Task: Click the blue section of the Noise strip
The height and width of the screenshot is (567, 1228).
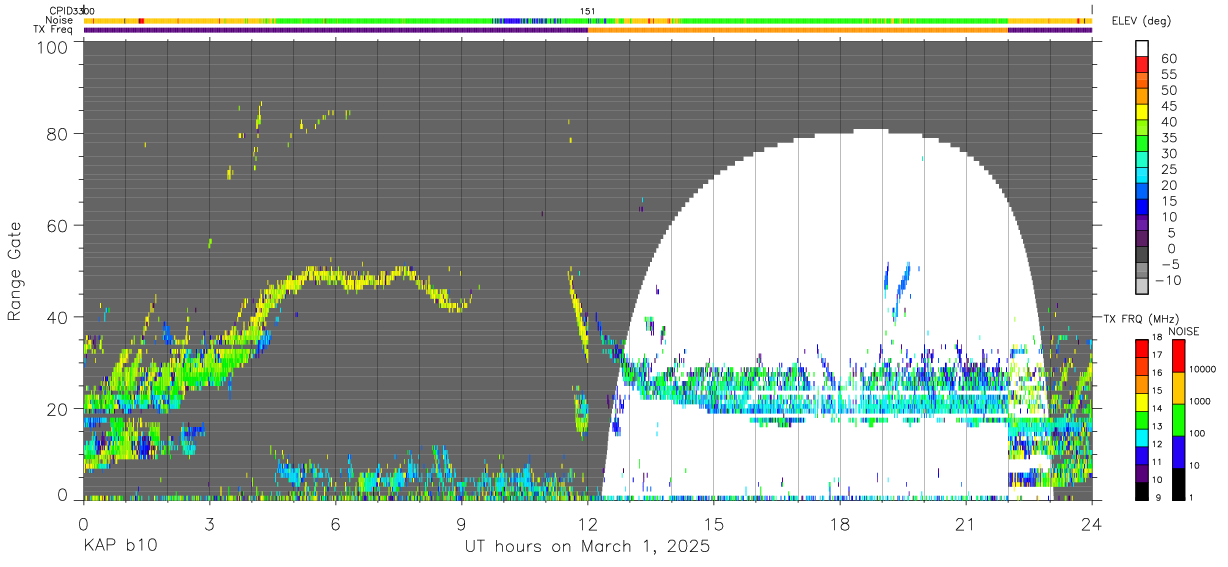Action: (x=512, y=20)
